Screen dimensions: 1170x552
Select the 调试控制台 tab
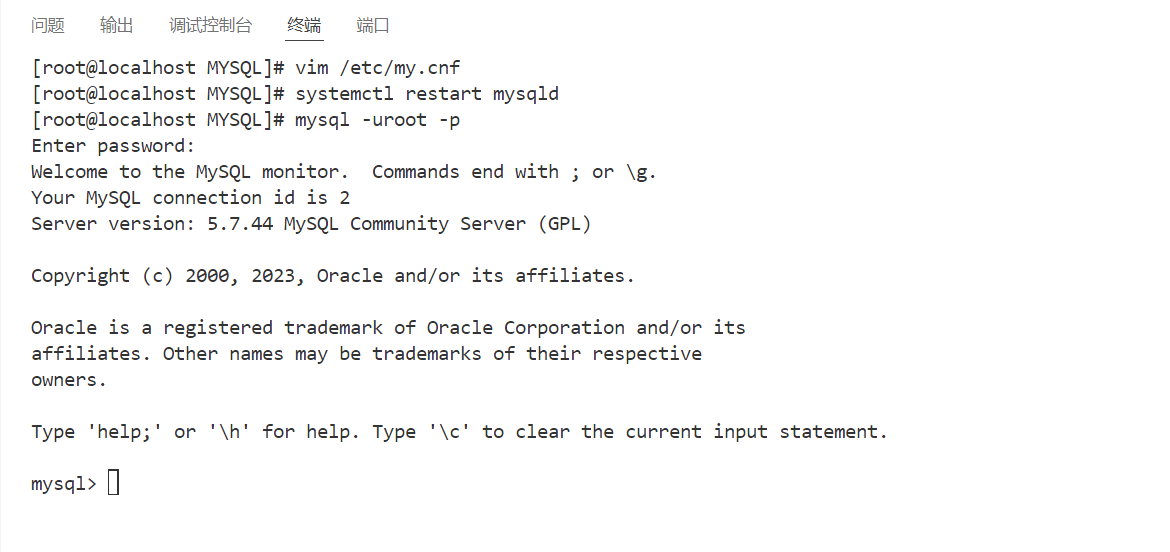[210, 25]
